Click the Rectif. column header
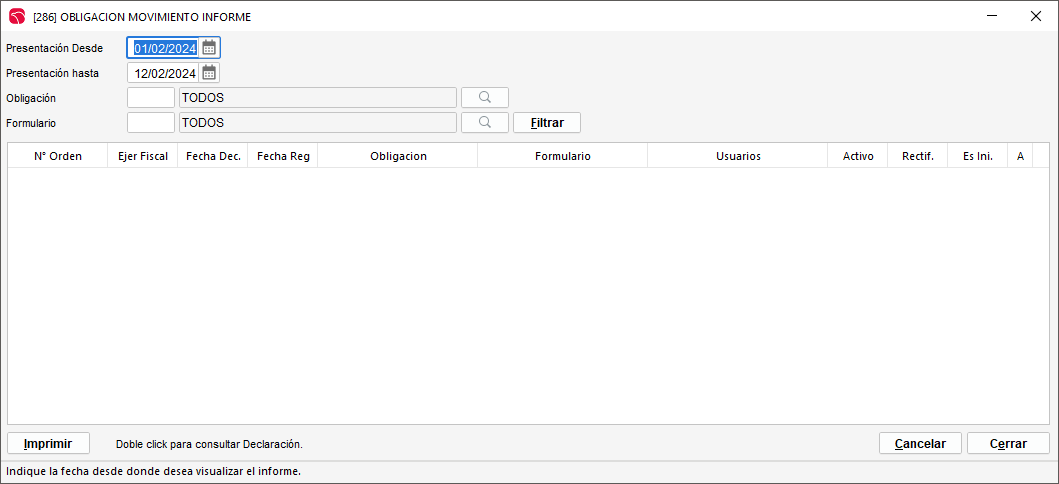The image size is (1059, 484). (917, 156)
